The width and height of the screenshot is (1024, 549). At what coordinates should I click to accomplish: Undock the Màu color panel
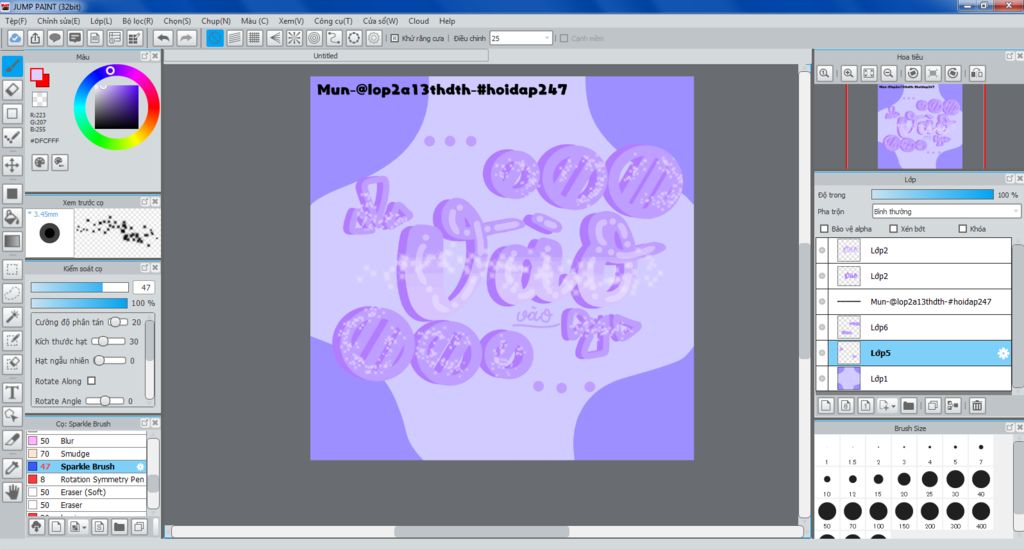pyautogui.click(x=144, y=56)
